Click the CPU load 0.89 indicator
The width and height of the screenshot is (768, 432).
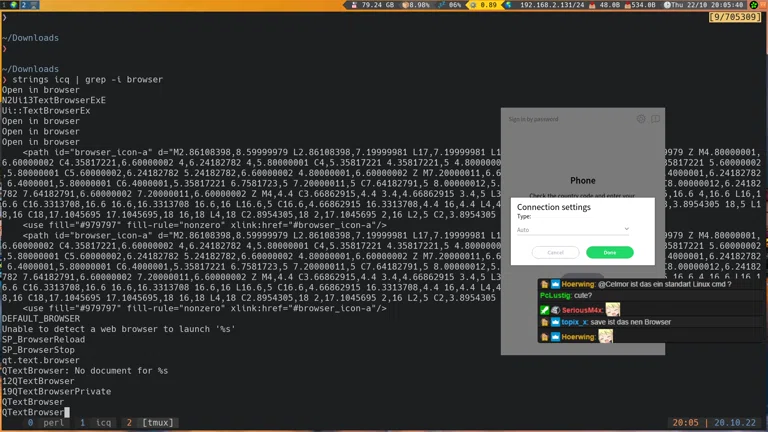point(488,5)
